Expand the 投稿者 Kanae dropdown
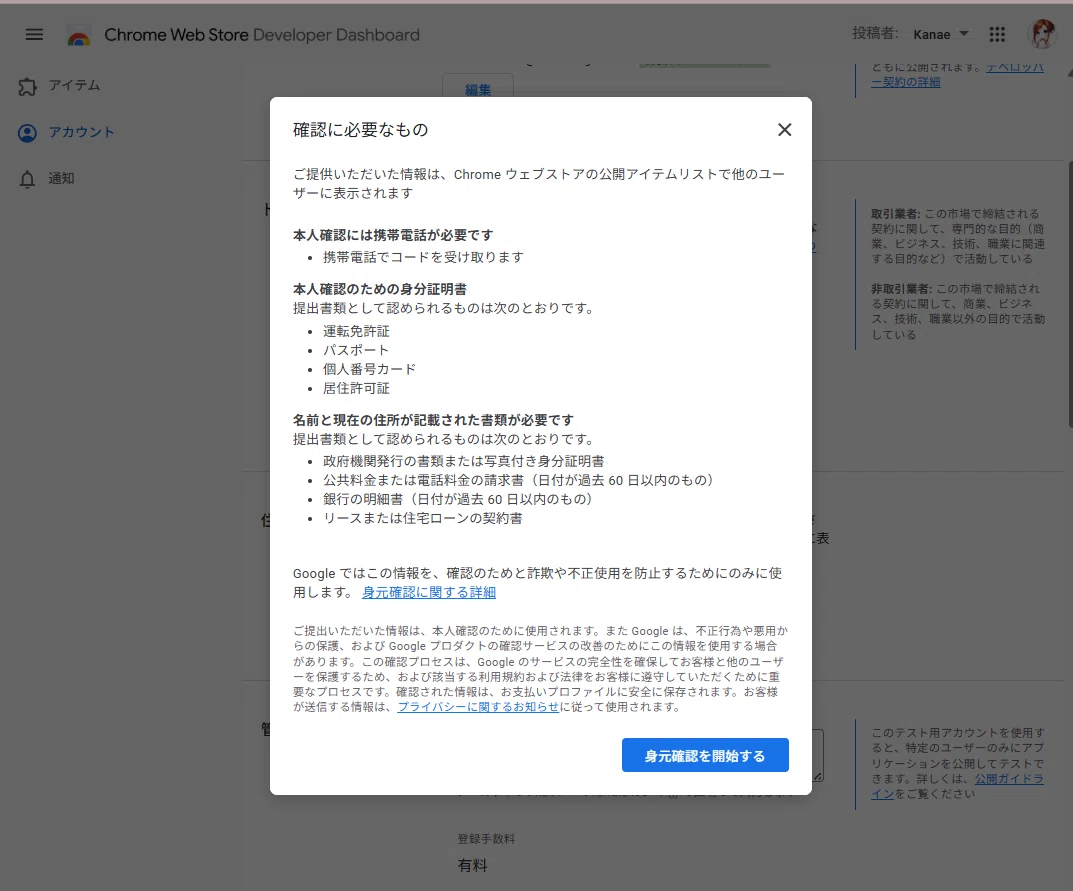1073x891 pixels. [941, 34]
